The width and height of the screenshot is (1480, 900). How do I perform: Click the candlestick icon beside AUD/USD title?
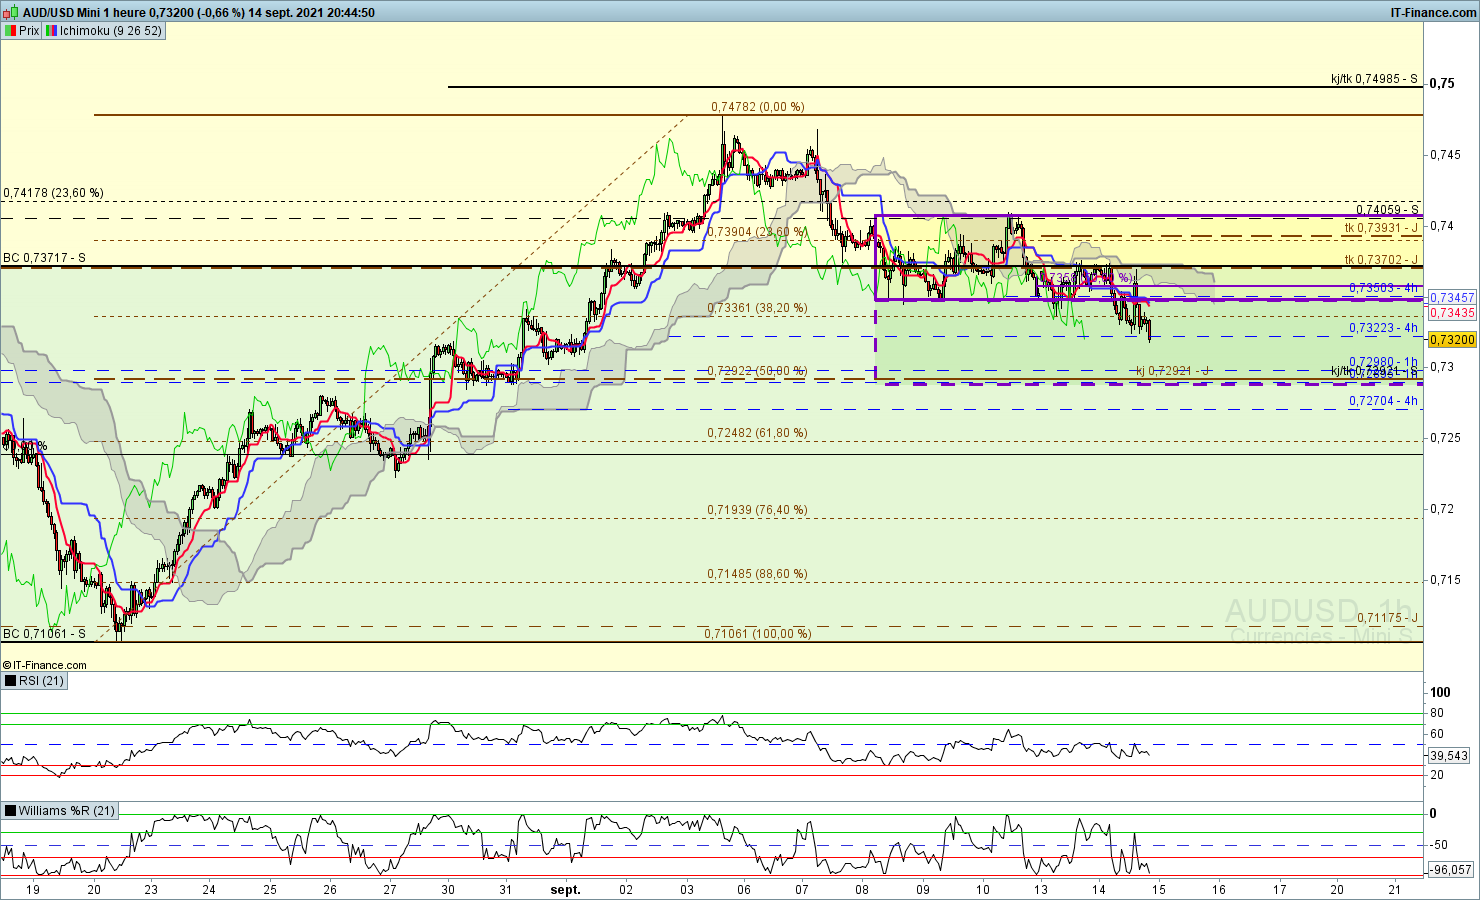point(11,13)
